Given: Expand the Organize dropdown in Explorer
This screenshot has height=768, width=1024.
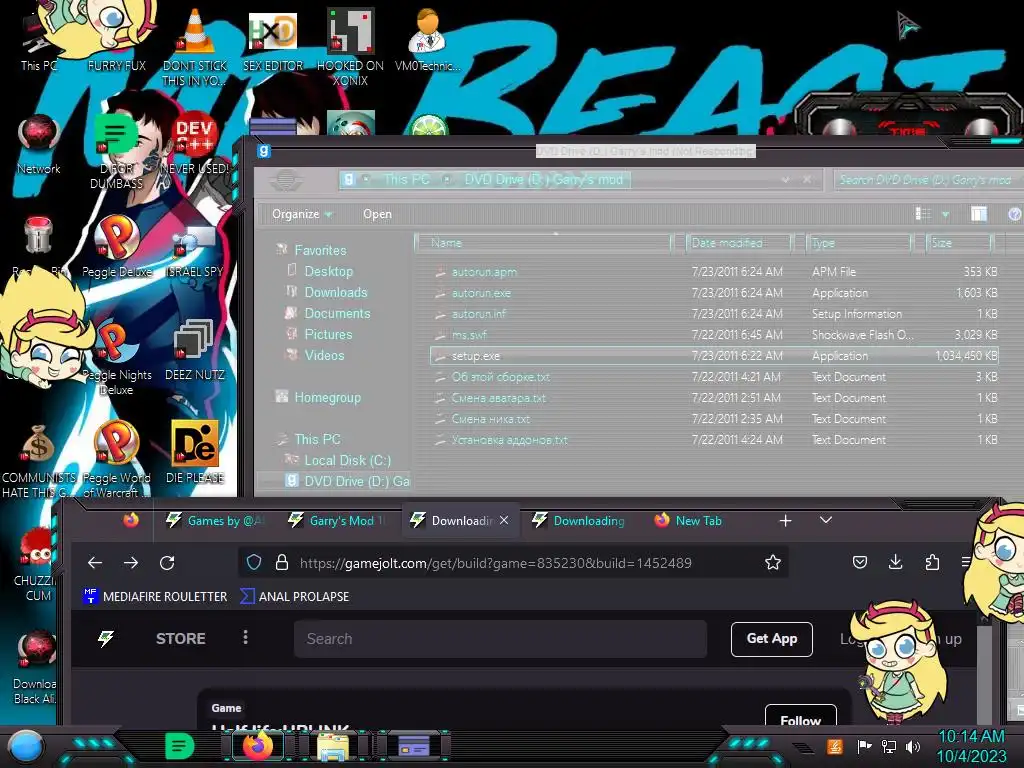Looking at the screenshot, I should click(302, 214).
